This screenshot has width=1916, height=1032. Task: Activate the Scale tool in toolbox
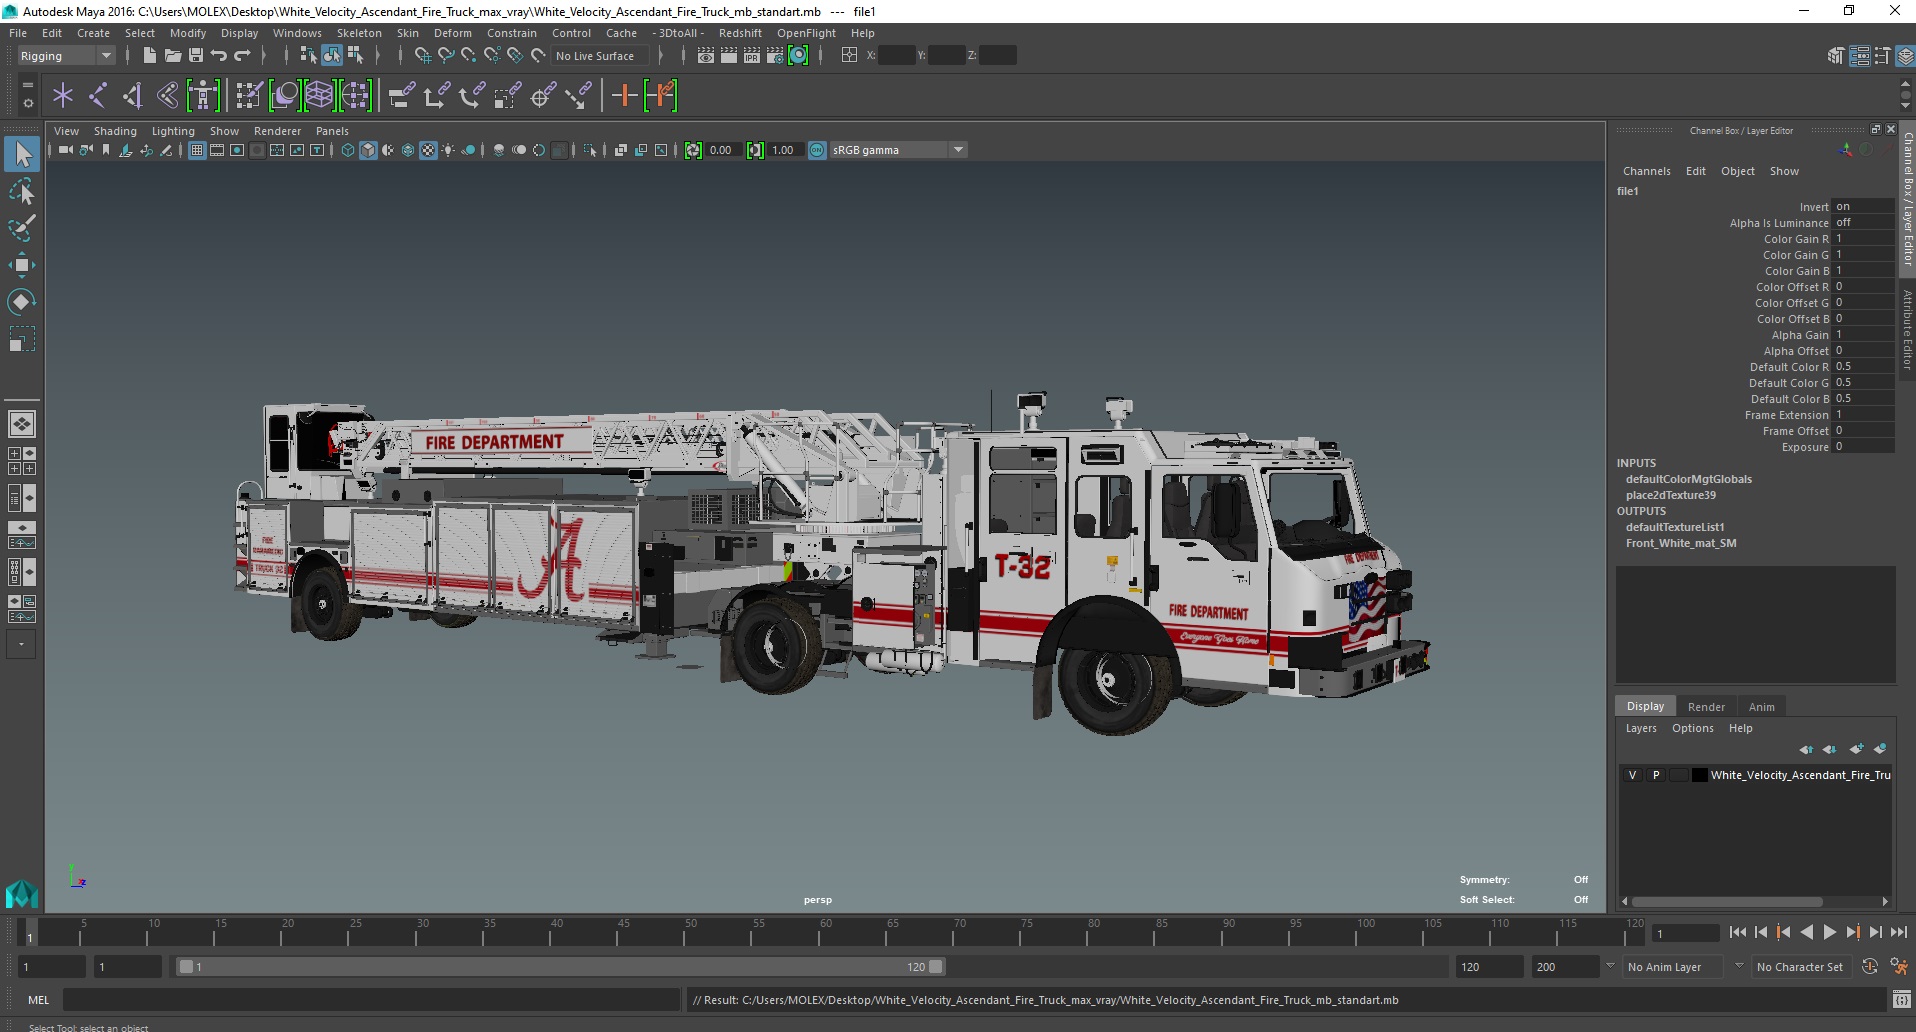[x=22, y=339]
